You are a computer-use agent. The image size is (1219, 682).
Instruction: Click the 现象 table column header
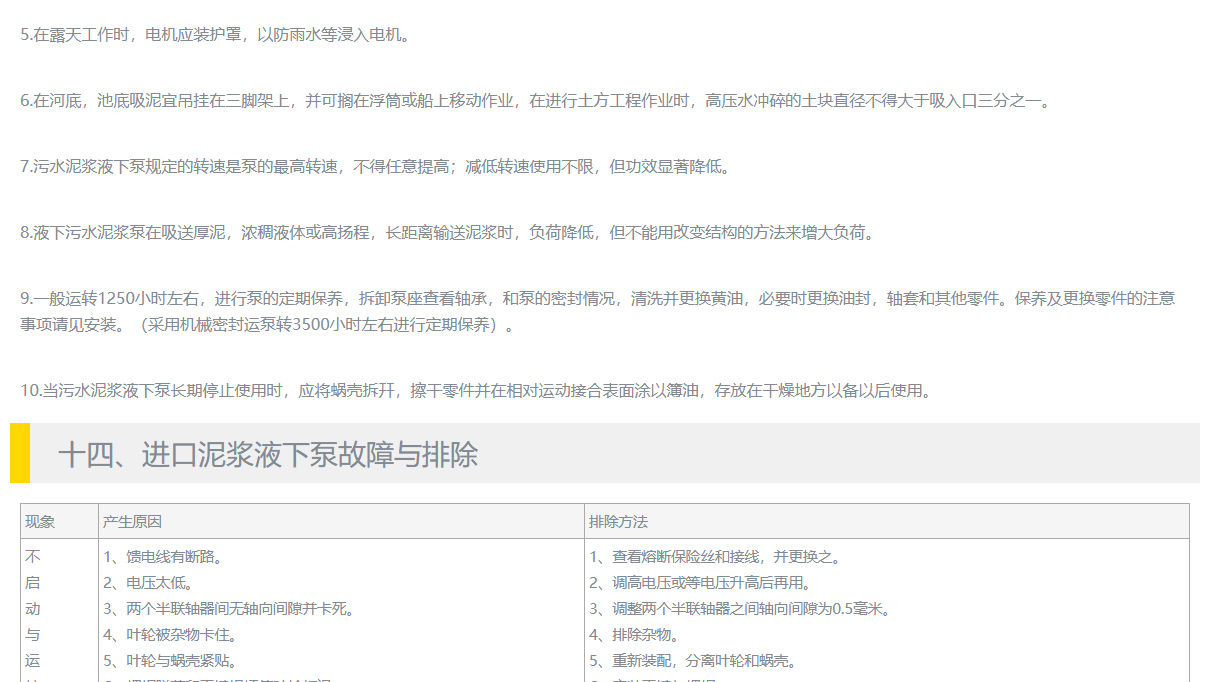coord(40,522)
